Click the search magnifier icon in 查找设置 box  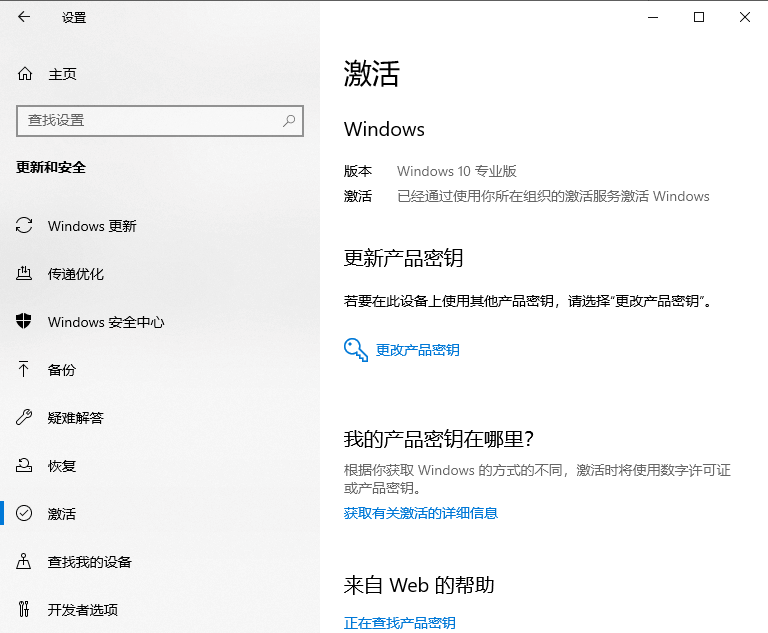pyautogui.click(x=289, y=120)
